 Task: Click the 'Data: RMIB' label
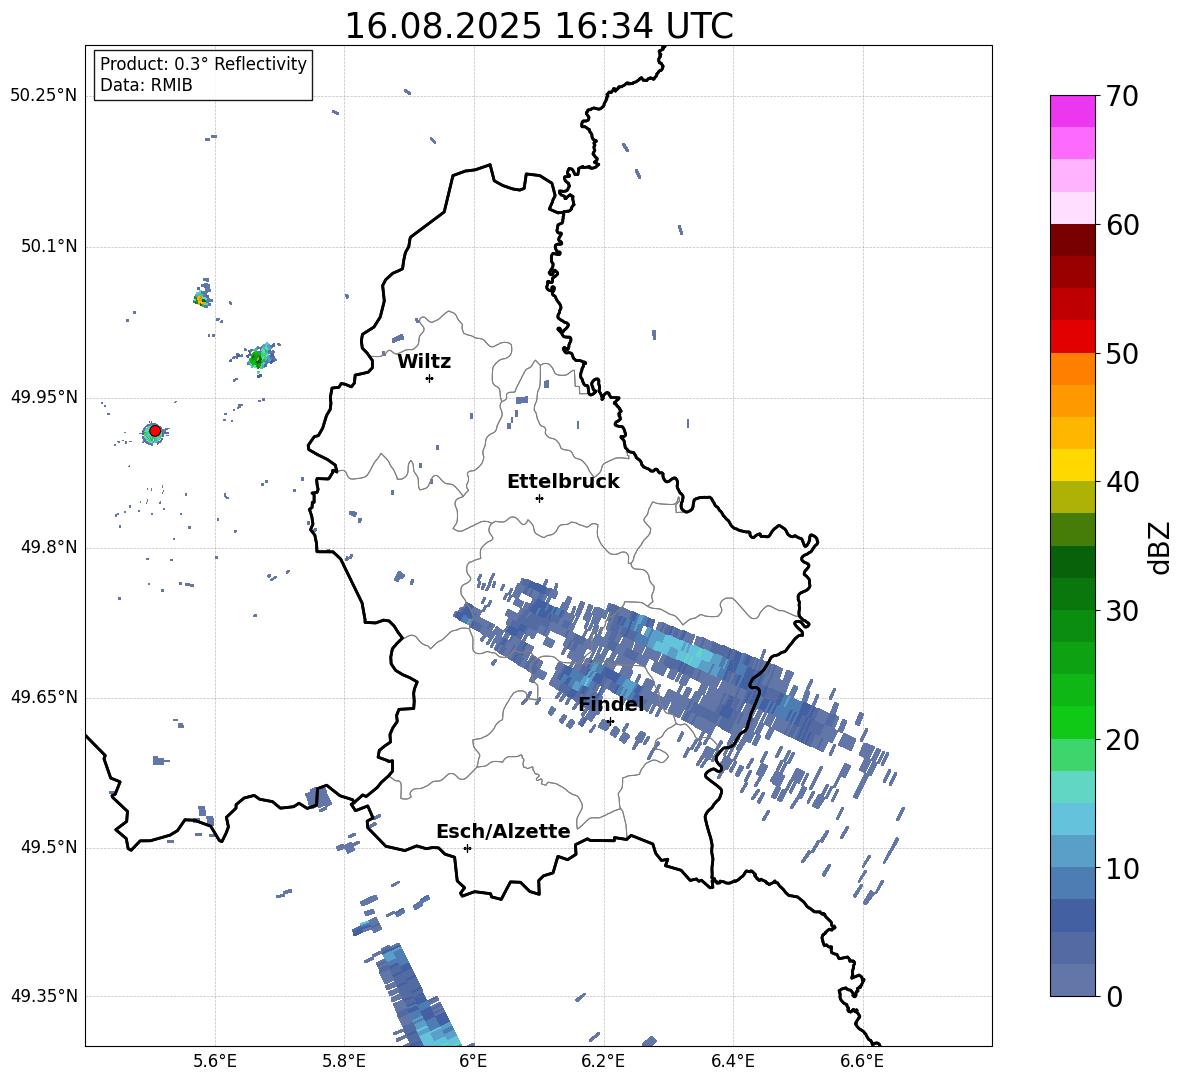[146, 85]
